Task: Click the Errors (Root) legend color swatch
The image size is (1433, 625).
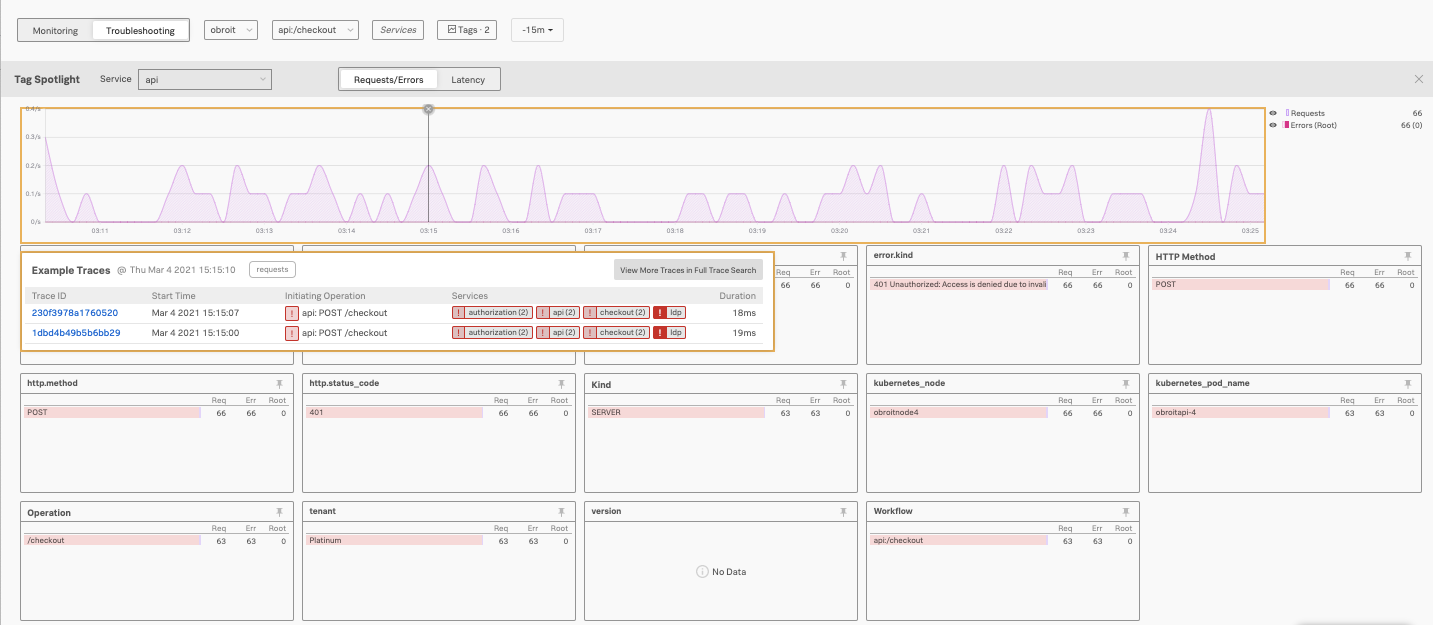Action: tap(1287, 125)
